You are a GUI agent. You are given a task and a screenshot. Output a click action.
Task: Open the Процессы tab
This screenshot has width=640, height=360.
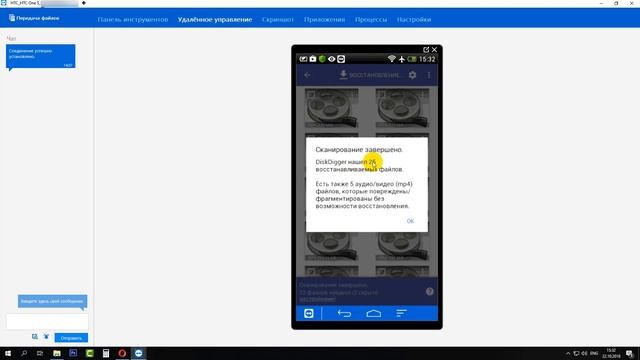pyautogui.click(x=371, y=20)
